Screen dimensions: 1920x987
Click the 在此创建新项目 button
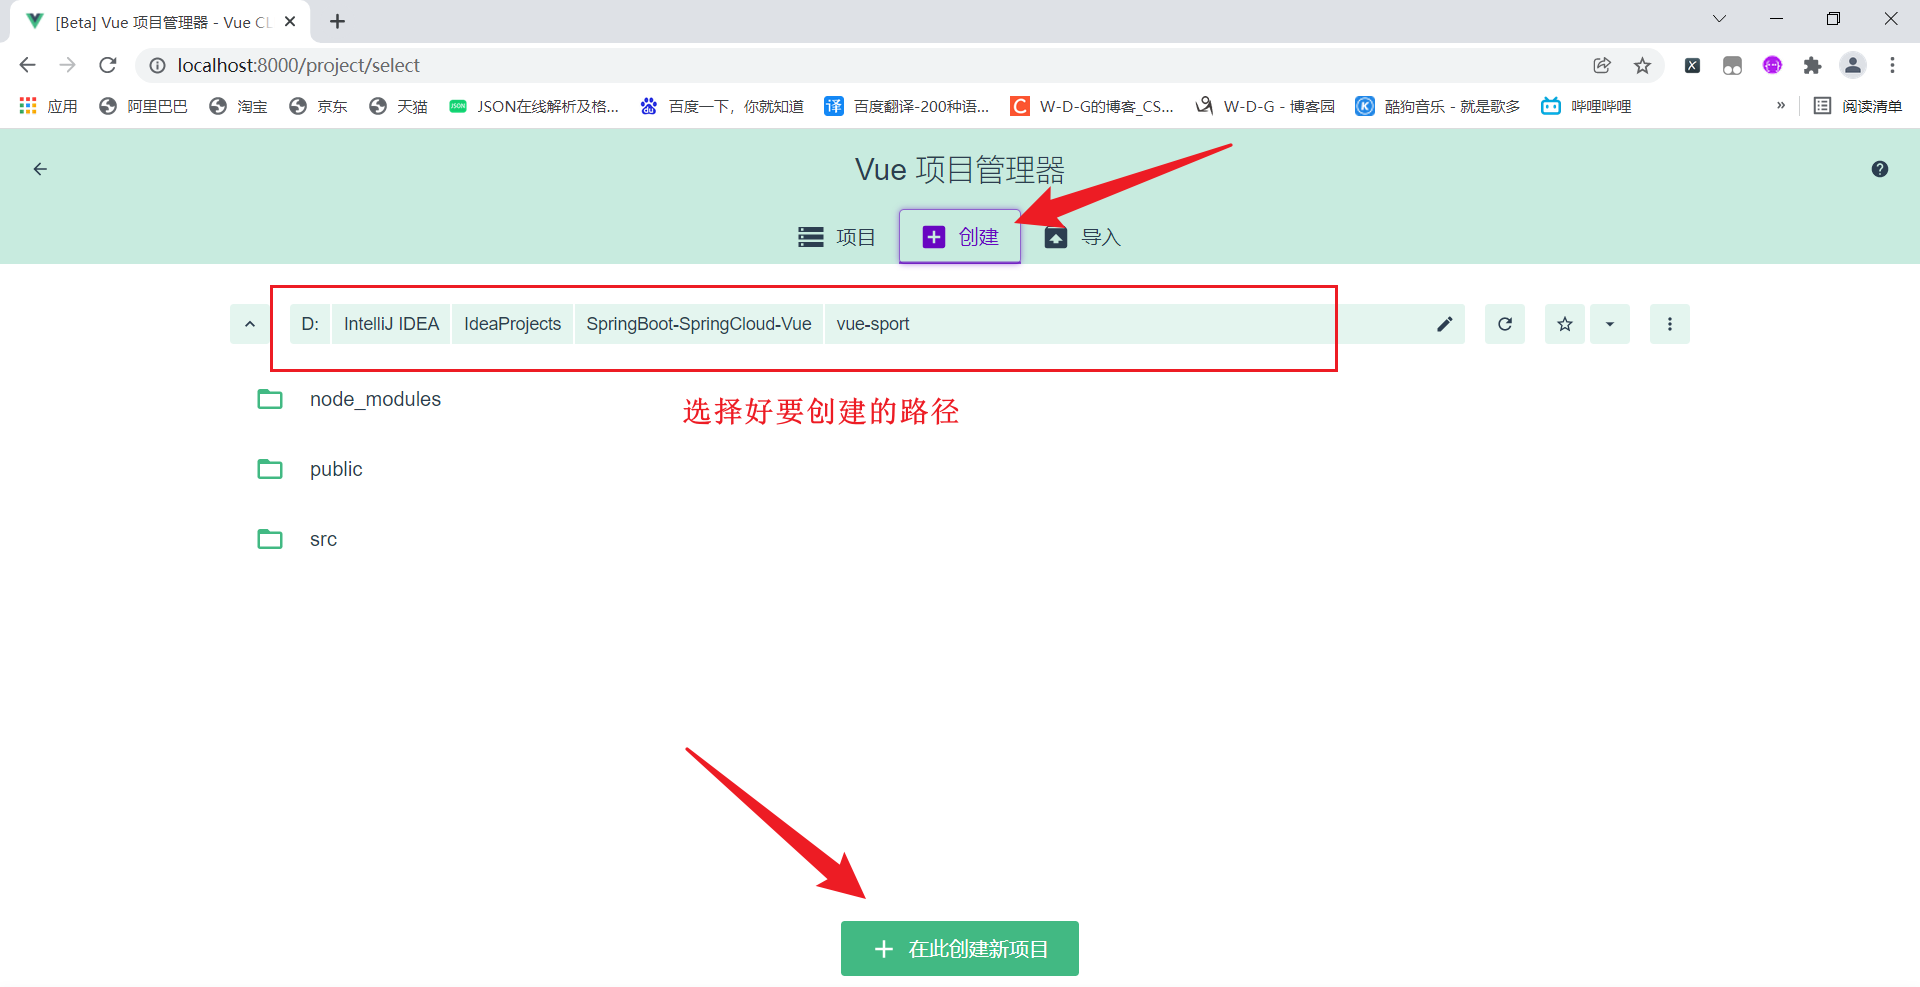959,948
